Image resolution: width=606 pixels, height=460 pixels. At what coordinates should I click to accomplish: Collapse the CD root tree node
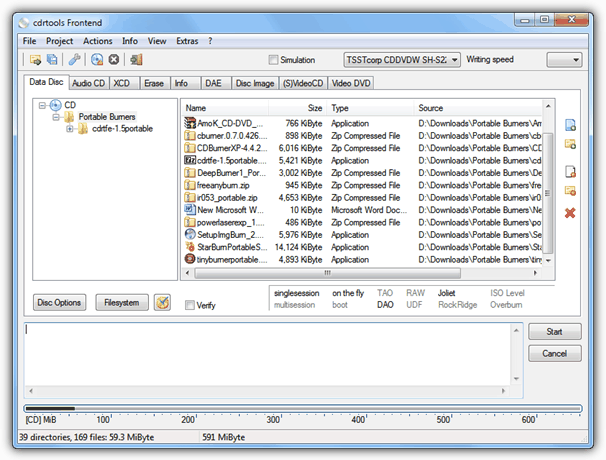pos(42,105)
